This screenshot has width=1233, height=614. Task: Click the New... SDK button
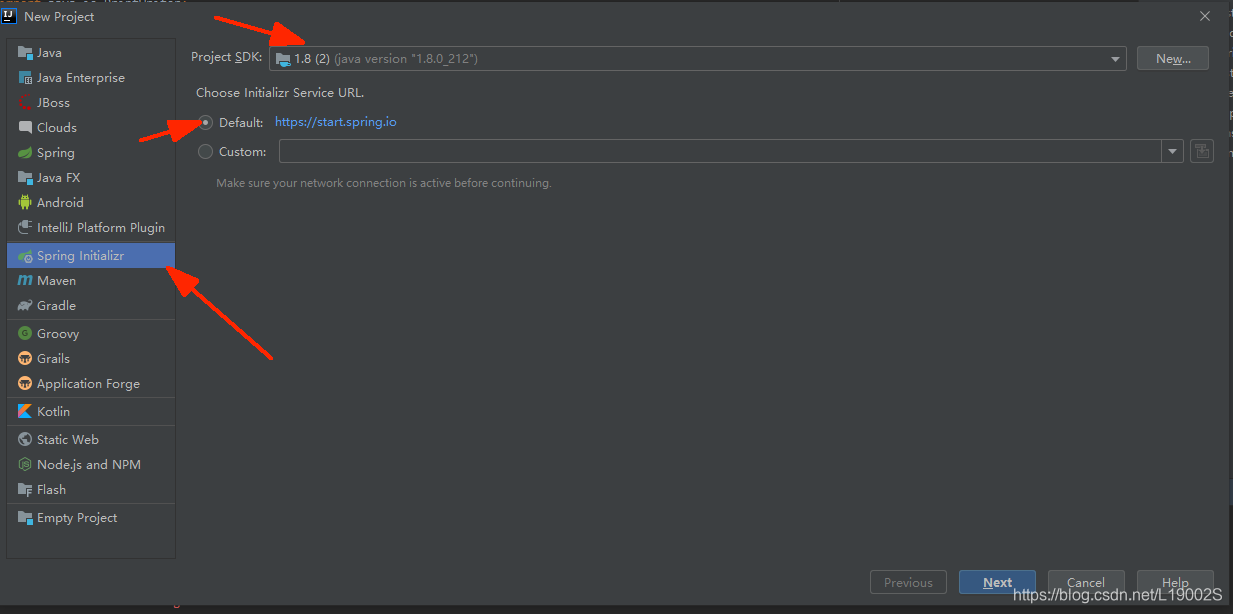coord(1173,59)
